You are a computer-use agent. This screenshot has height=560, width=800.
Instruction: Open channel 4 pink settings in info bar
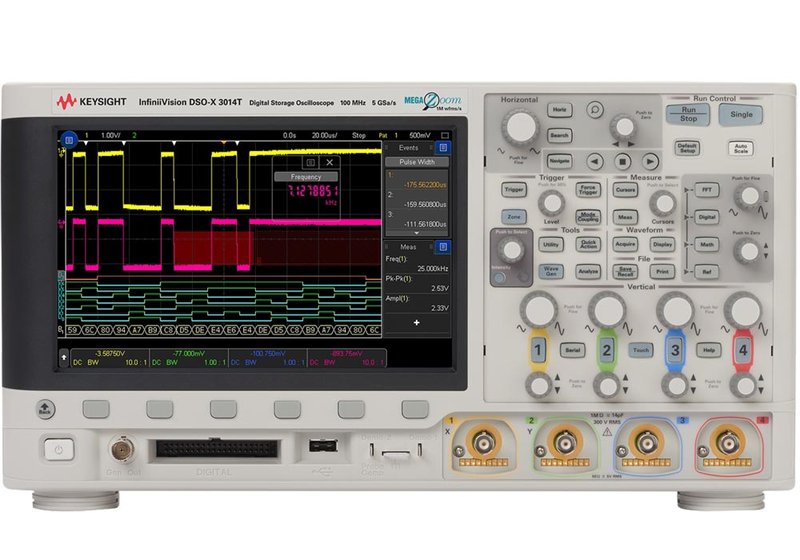pos(347,358)
